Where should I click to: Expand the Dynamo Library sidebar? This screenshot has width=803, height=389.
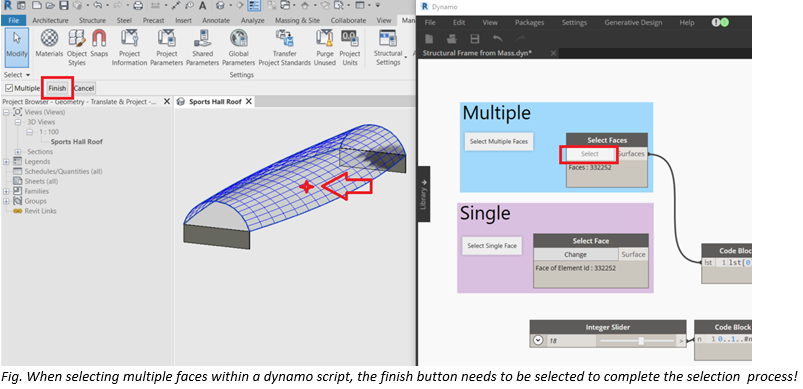(424, 193)
